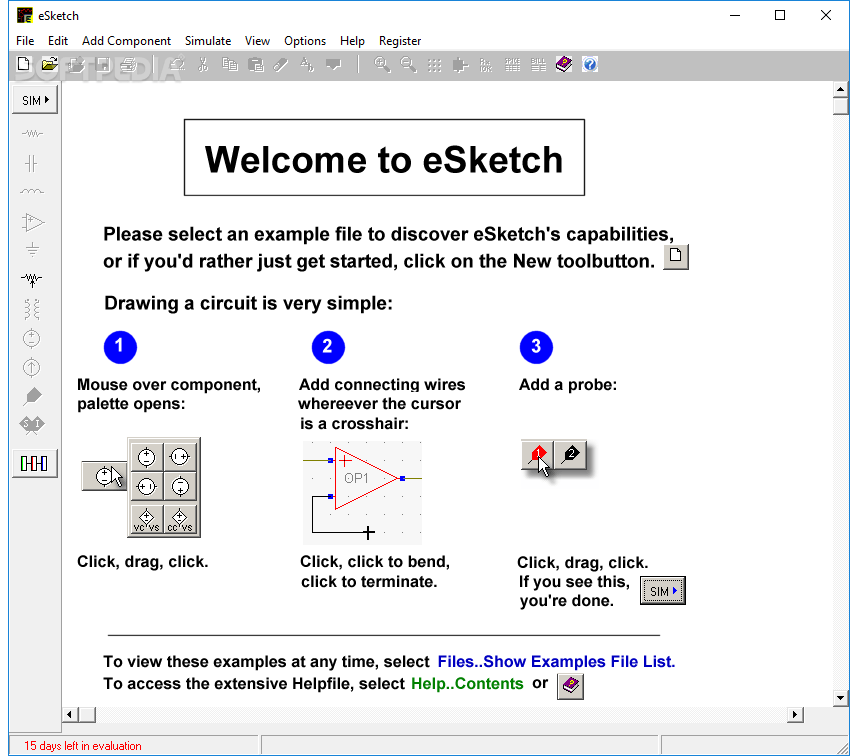This screenshot has width=850, height=756.
Task: Click the SPICE netlist toolbar icon
Action: click(512, 65)
